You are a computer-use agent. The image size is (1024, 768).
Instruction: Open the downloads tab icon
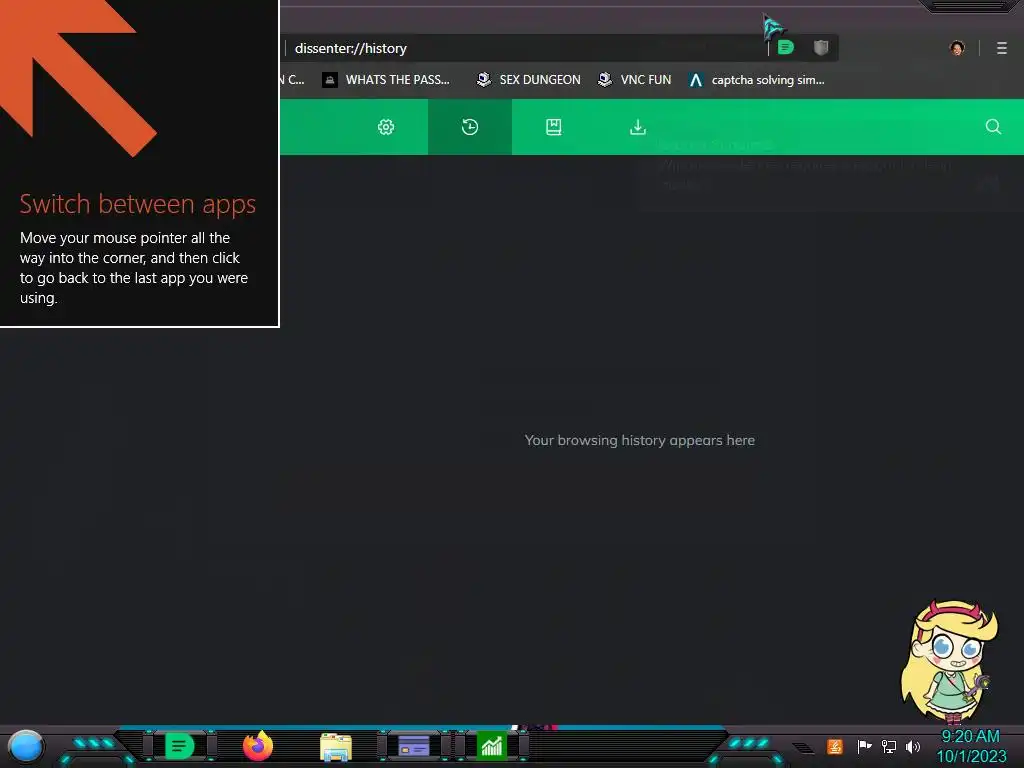click(x=638, y=127)
